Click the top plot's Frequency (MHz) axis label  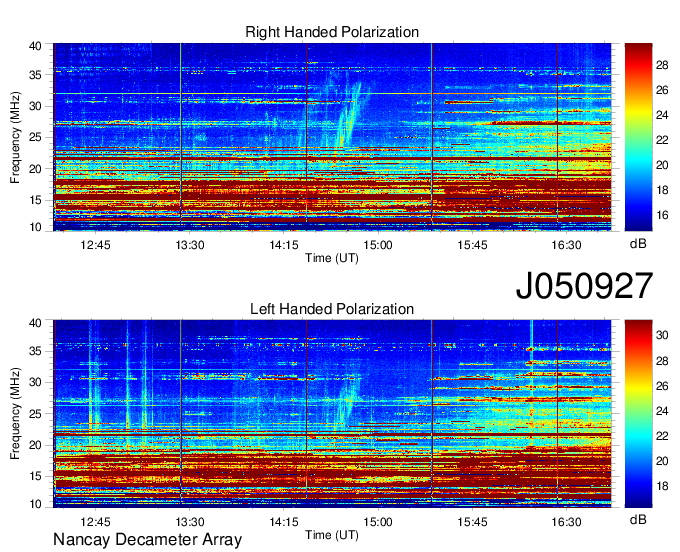click(x=15, y=137)
